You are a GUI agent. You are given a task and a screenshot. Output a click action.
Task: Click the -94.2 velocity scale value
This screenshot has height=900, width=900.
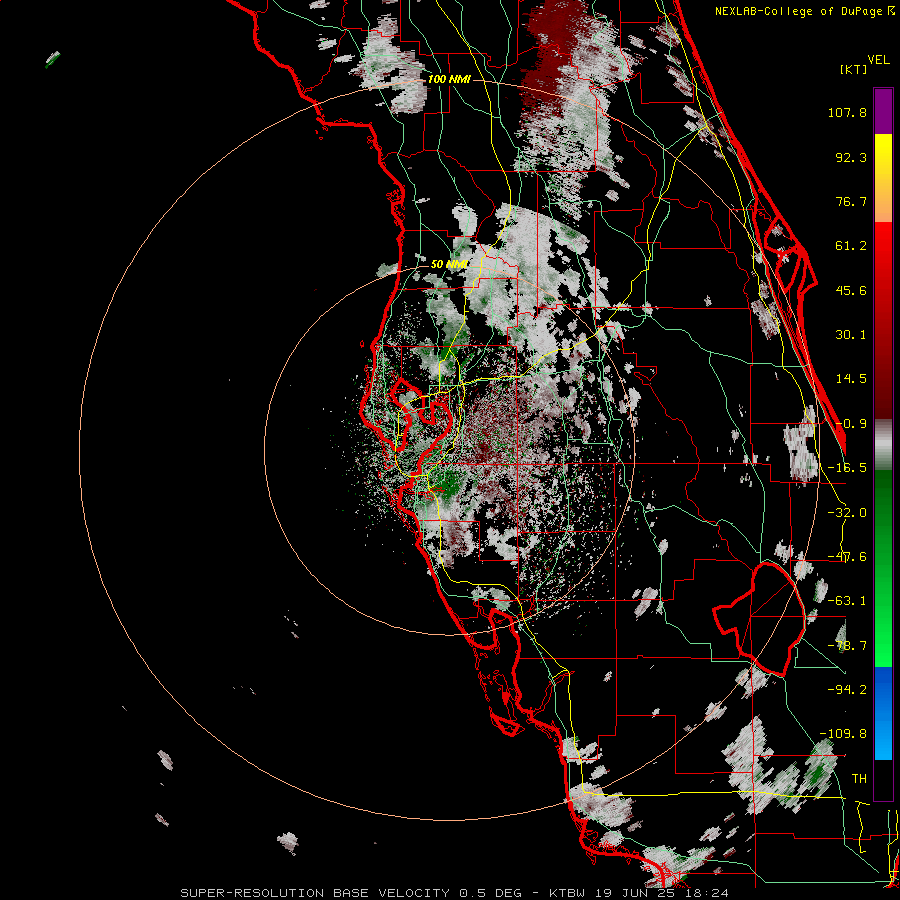847,690
